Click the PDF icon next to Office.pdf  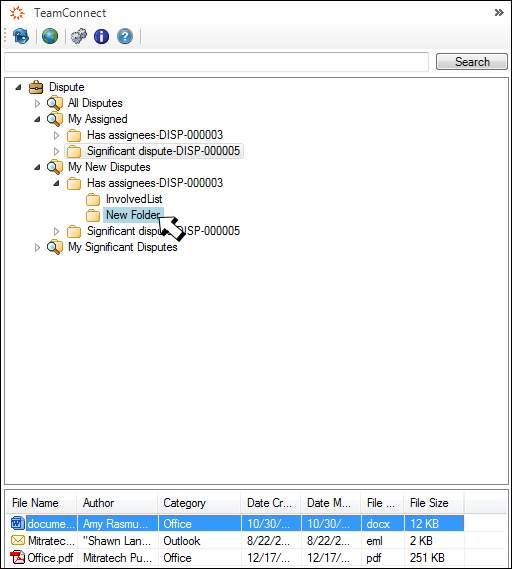(x=17, y=557)
